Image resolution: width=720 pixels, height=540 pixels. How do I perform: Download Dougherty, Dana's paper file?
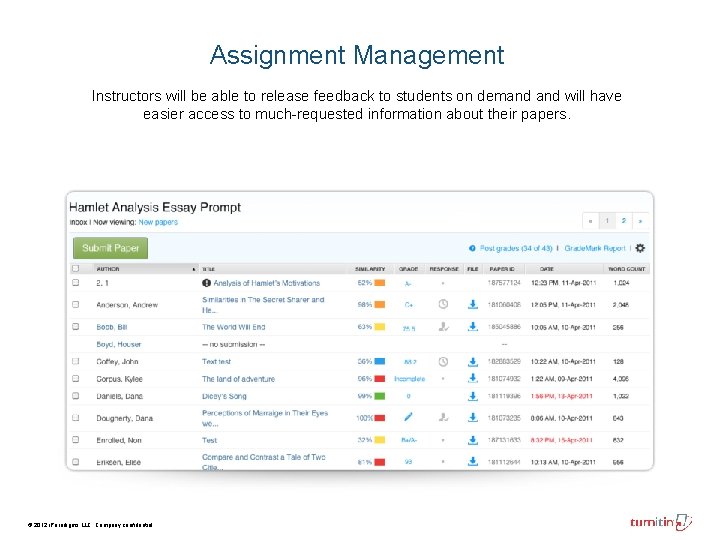pyautogui.click(x=472, y=417)
